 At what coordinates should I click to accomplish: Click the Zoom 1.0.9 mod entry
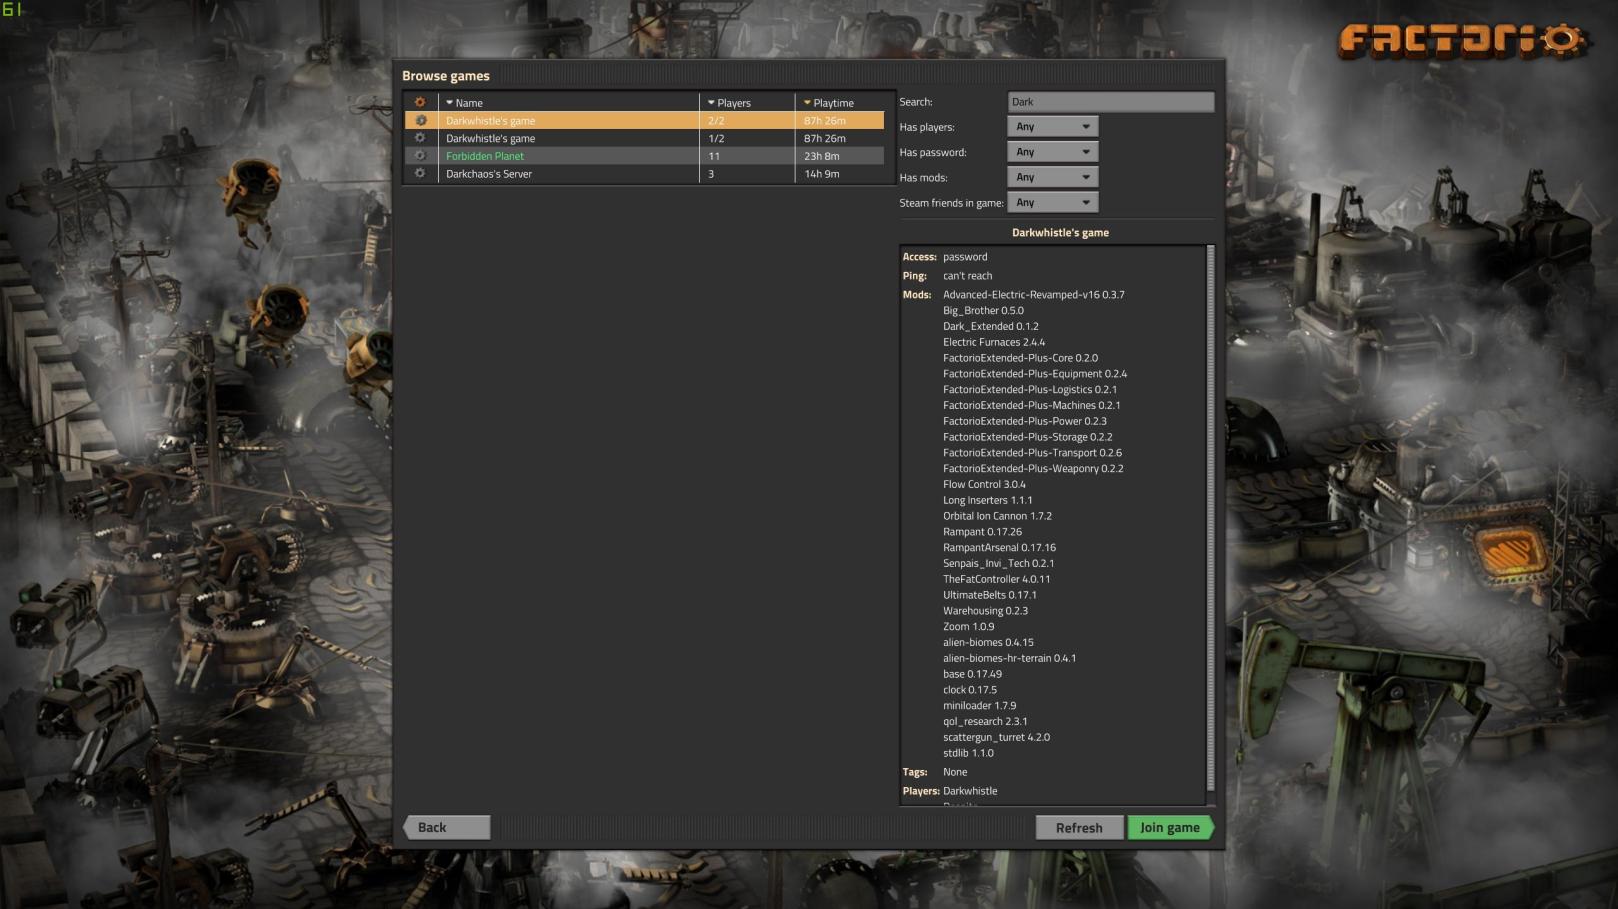point(968,627)
